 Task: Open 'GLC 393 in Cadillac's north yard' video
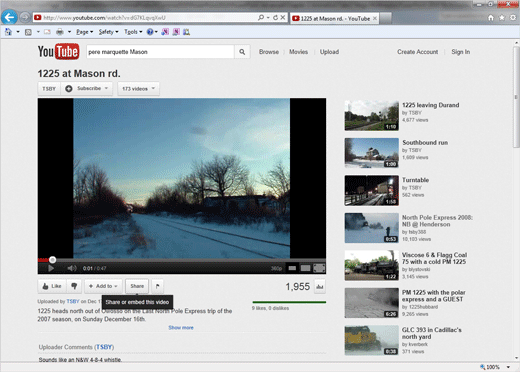point(431,333)
